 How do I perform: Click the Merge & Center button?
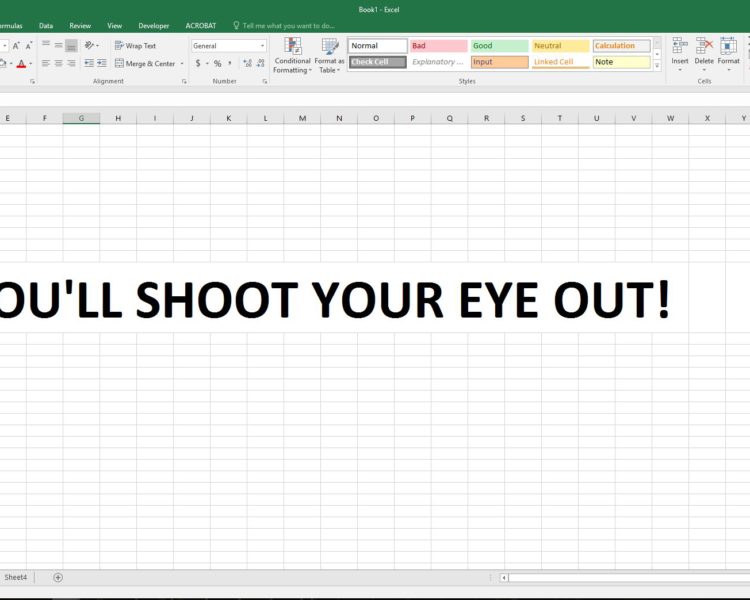[x=145, y=63]
